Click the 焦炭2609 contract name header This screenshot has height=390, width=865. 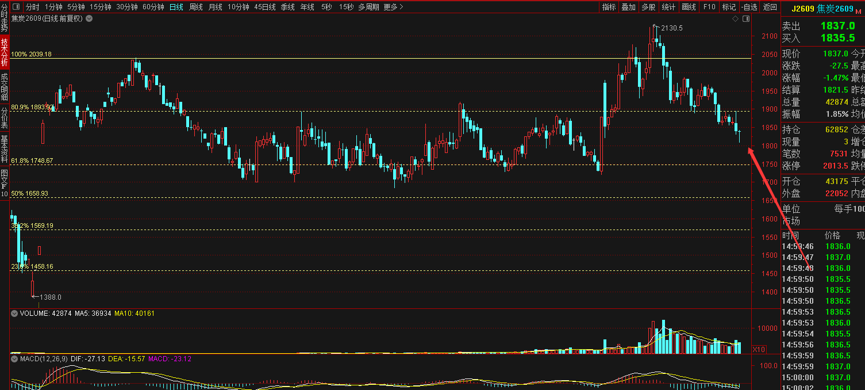(x=835, y=9)
